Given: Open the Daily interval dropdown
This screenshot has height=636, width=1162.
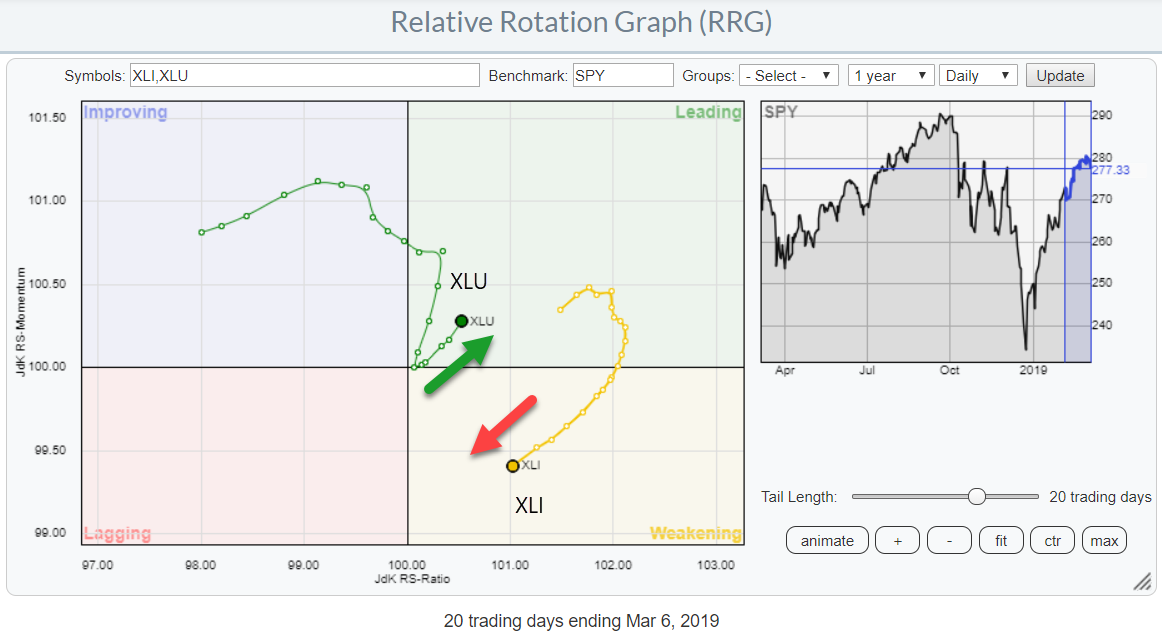Looking at the screenshot, I should (x=977, y=76).
